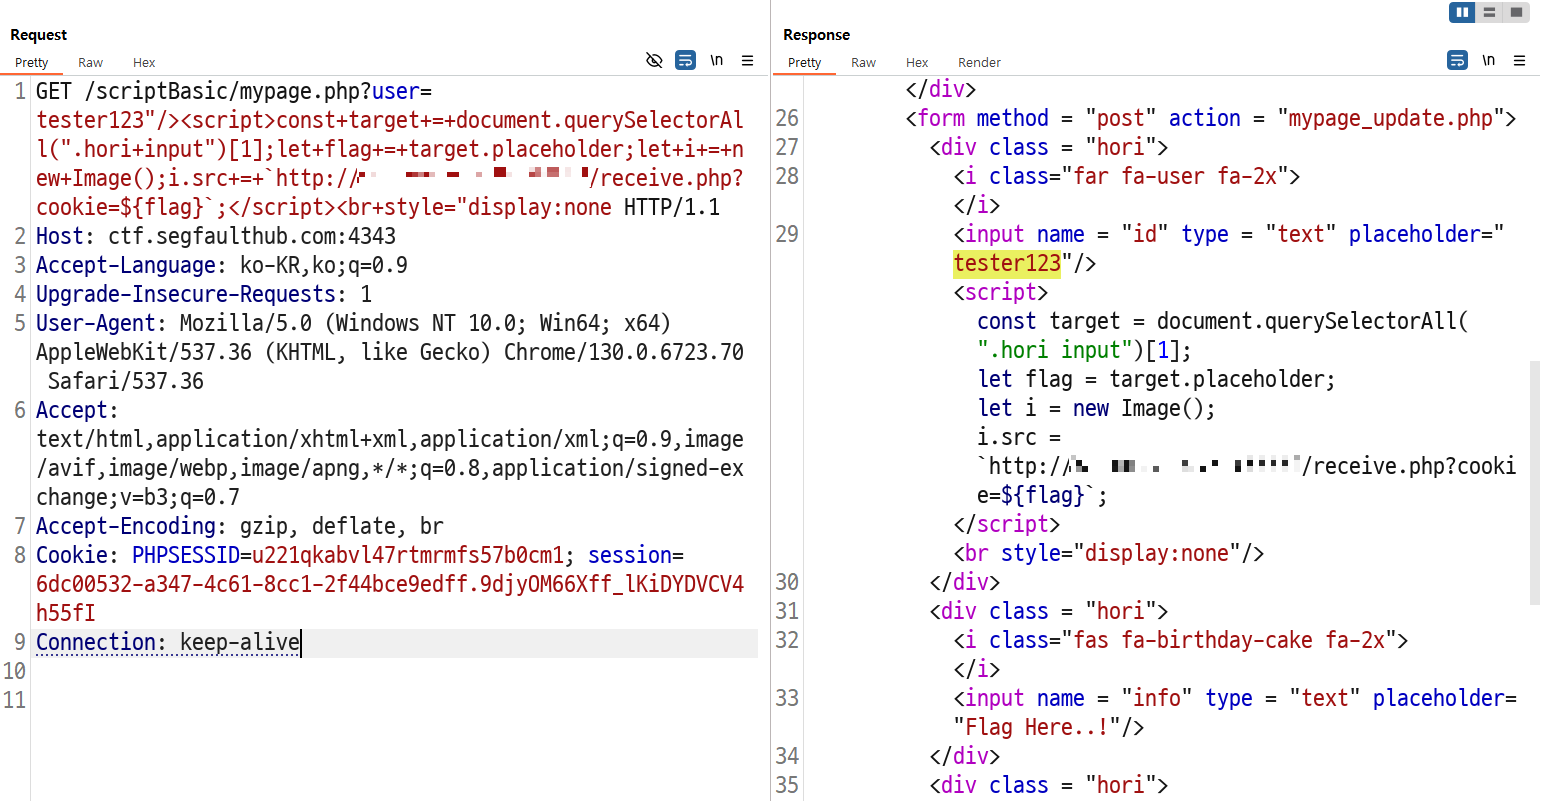The width and height of the screenshot is (1542, 801).
Task: Click the Accept: header name in the request
Action: click(77, 411)
